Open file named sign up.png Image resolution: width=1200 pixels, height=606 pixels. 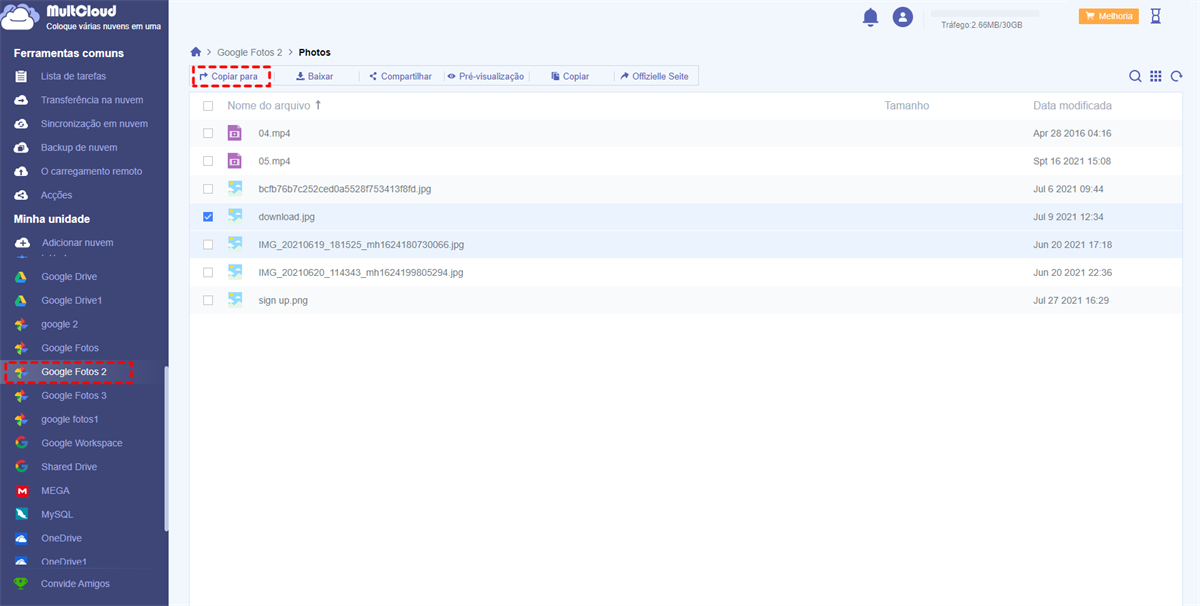pos(283,300)
